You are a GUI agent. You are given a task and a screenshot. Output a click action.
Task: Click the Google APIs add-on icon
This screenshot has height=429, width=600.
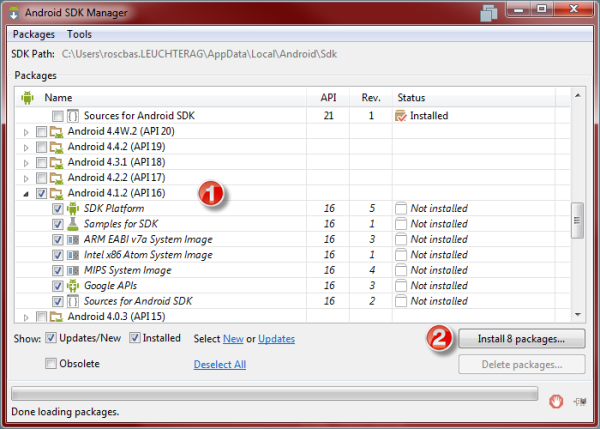point(73,286)
